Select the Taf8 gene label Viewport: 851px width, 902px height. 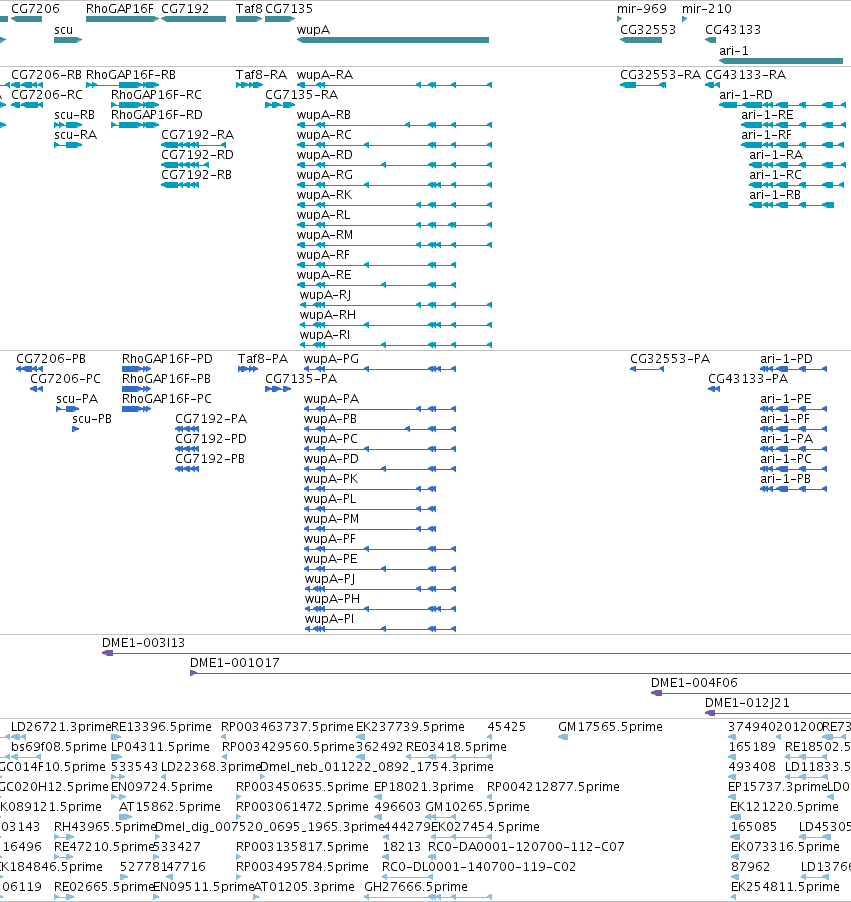pyautogui.click(x=249, y=9)
